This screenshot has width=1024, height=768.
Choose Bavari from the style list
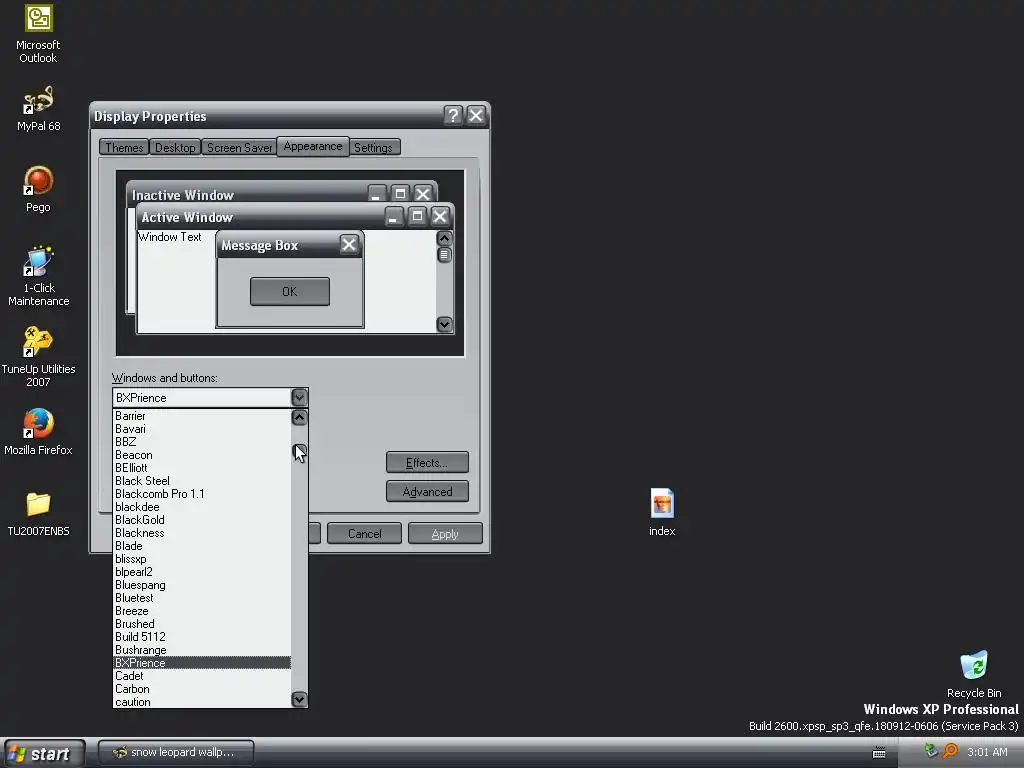coord(202,429)
